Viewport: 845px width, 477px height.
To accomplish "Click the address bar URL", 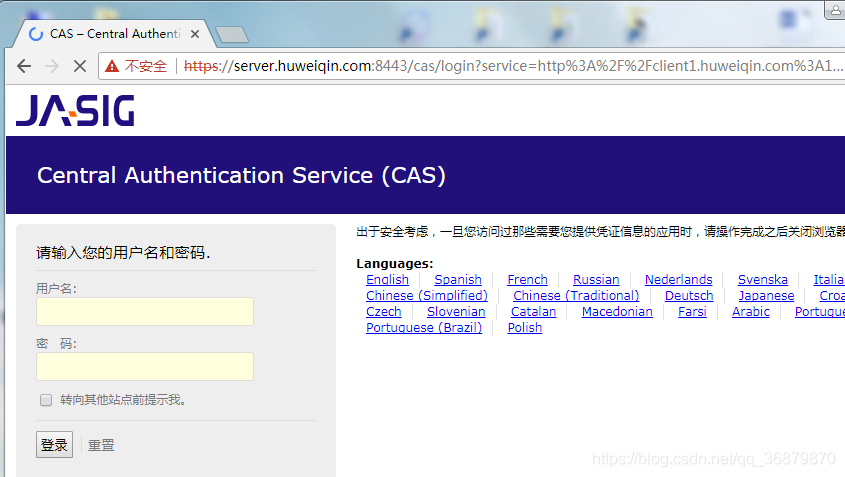I will coord(512,66).
